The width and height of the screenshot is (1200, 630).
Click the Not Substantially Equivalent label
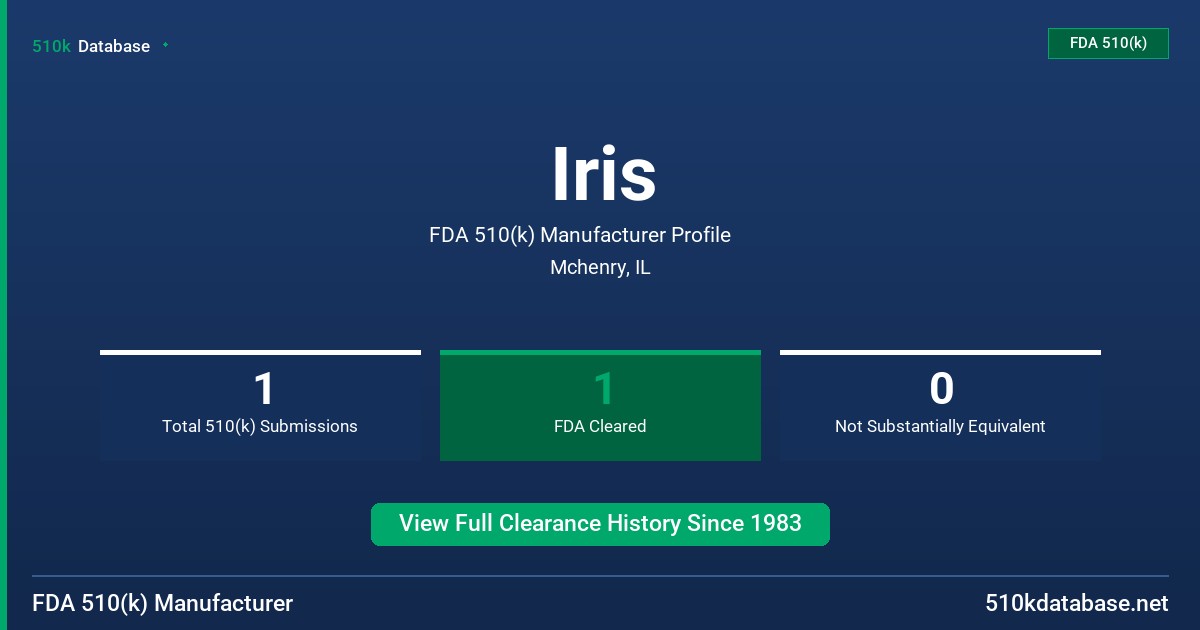click(940, 426)
